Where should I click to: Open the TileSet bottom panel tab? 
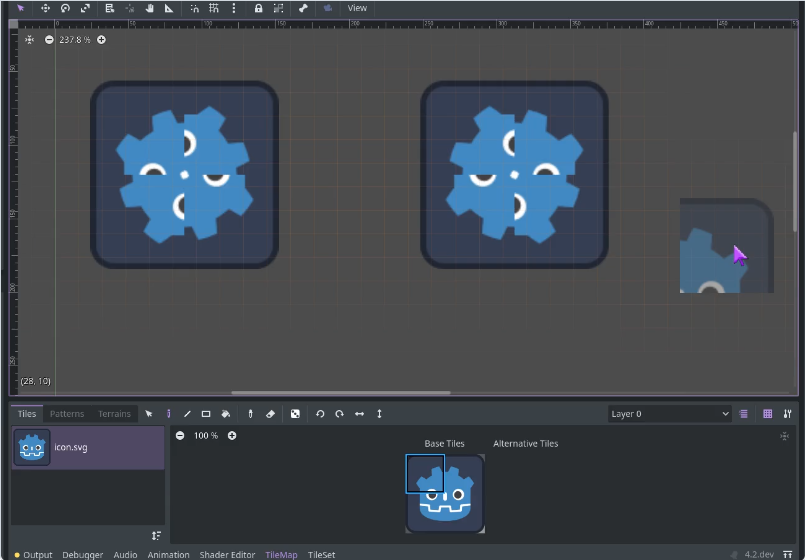(x=321, y=554)
